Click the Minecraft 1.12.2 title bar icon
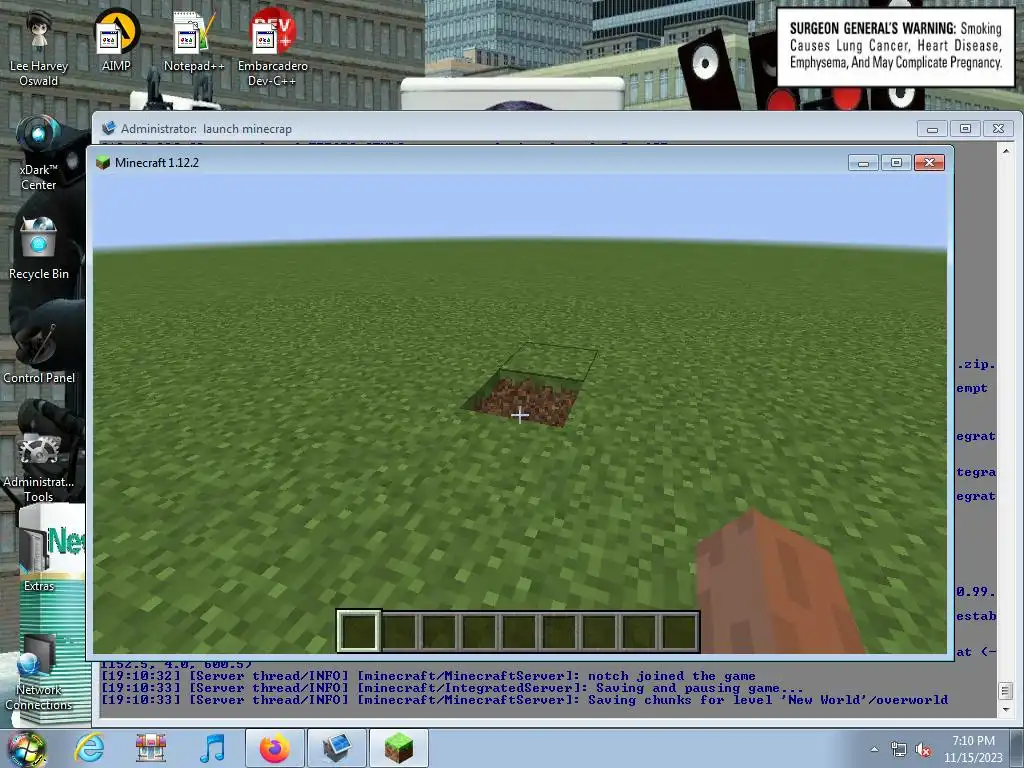The width and height of the screenshot is (1024, 768). (103, 163)
